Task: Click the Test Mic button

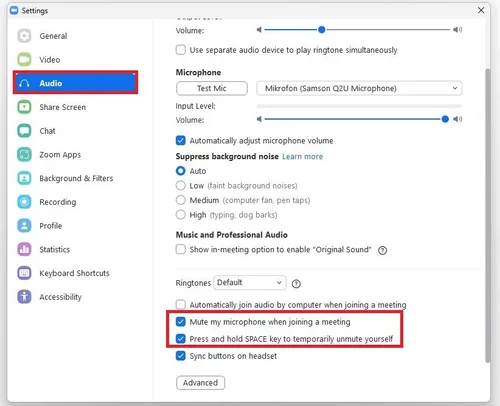Action: coord(212,88)
